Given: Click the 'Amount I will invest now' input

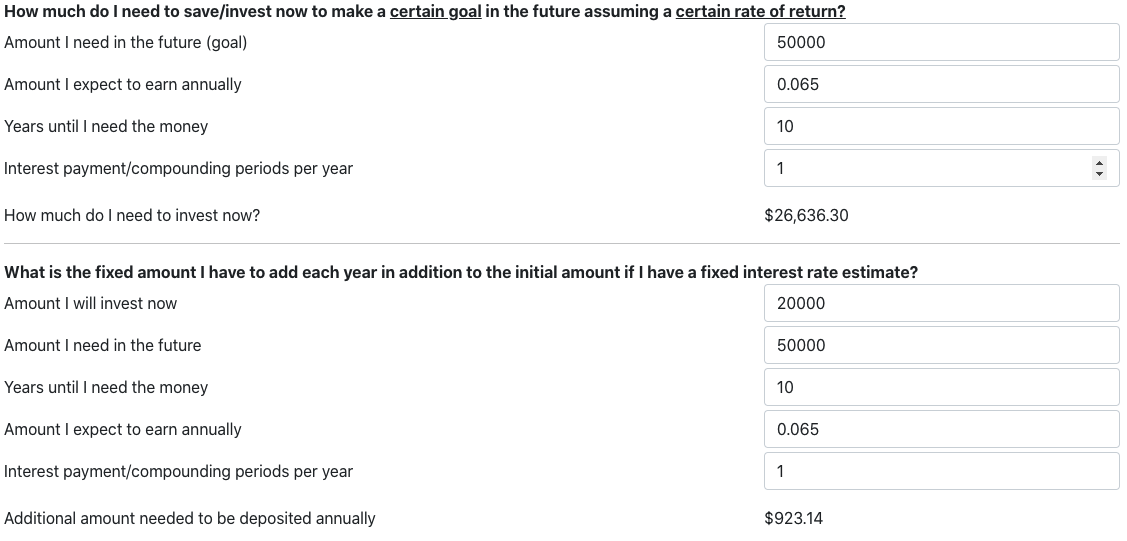Looking at the screenshot, I should coord(942,303).
